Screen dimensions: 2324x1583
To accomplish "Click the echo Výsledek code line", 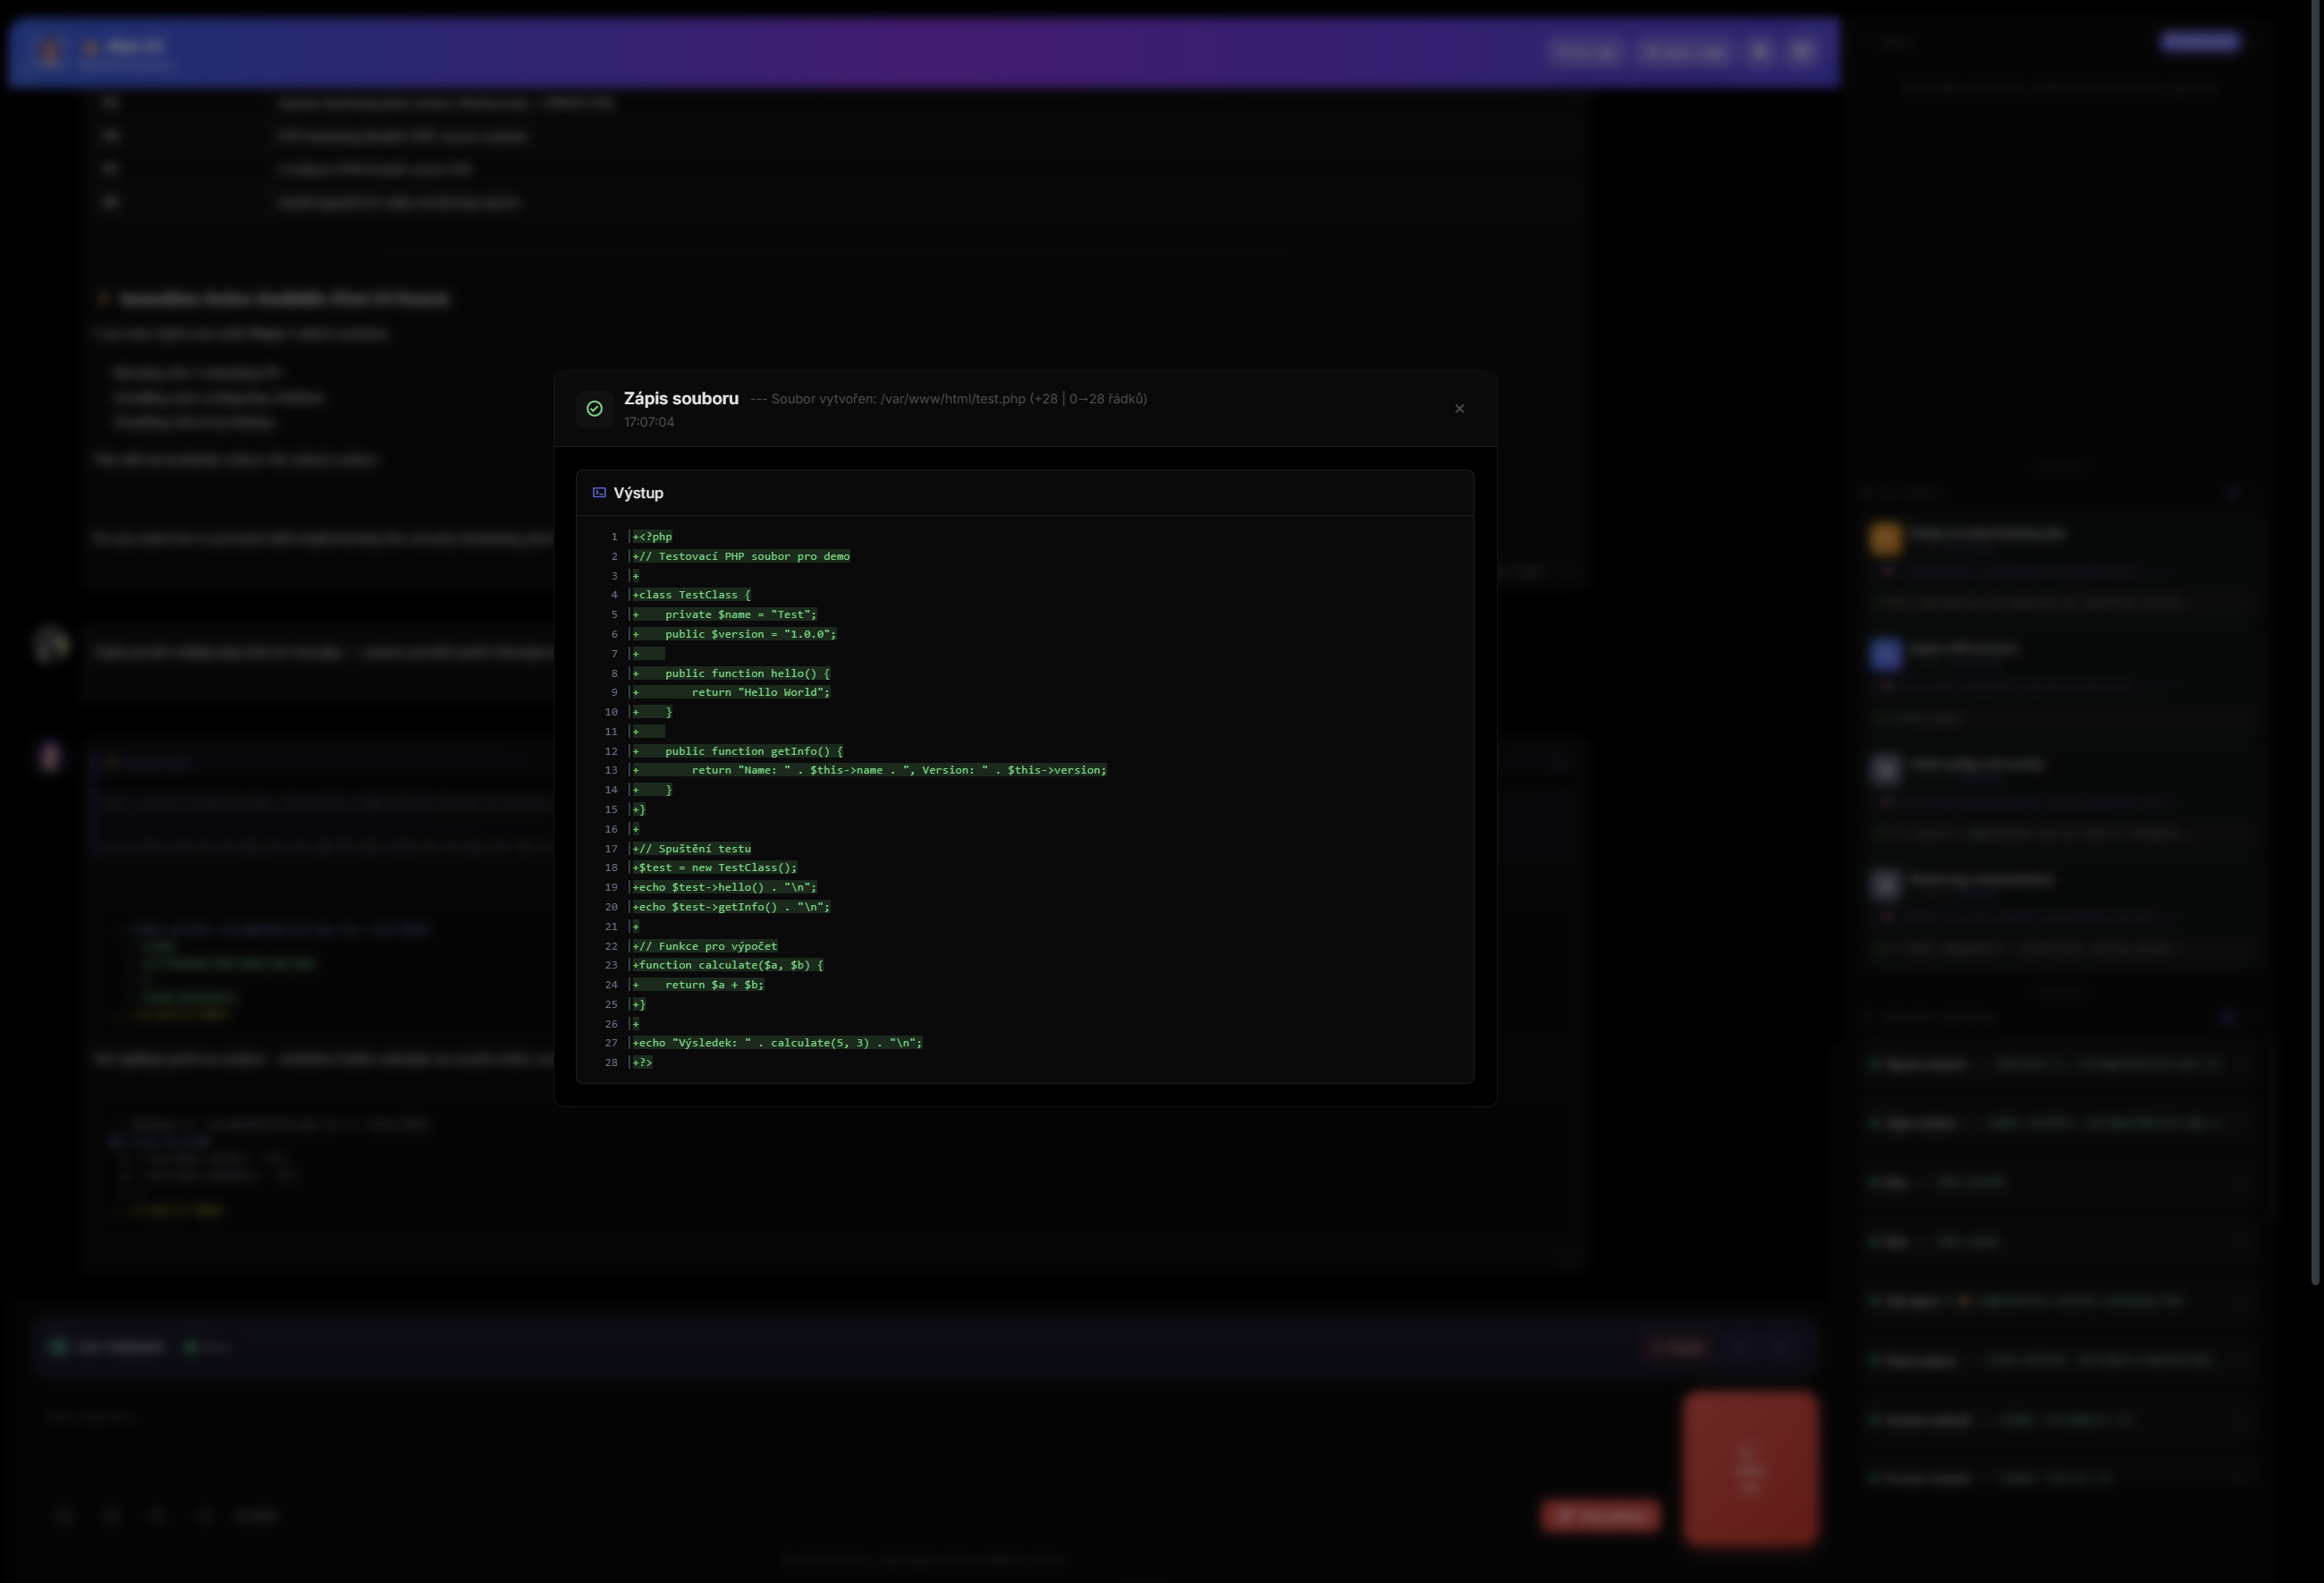I will [777, 1043].
